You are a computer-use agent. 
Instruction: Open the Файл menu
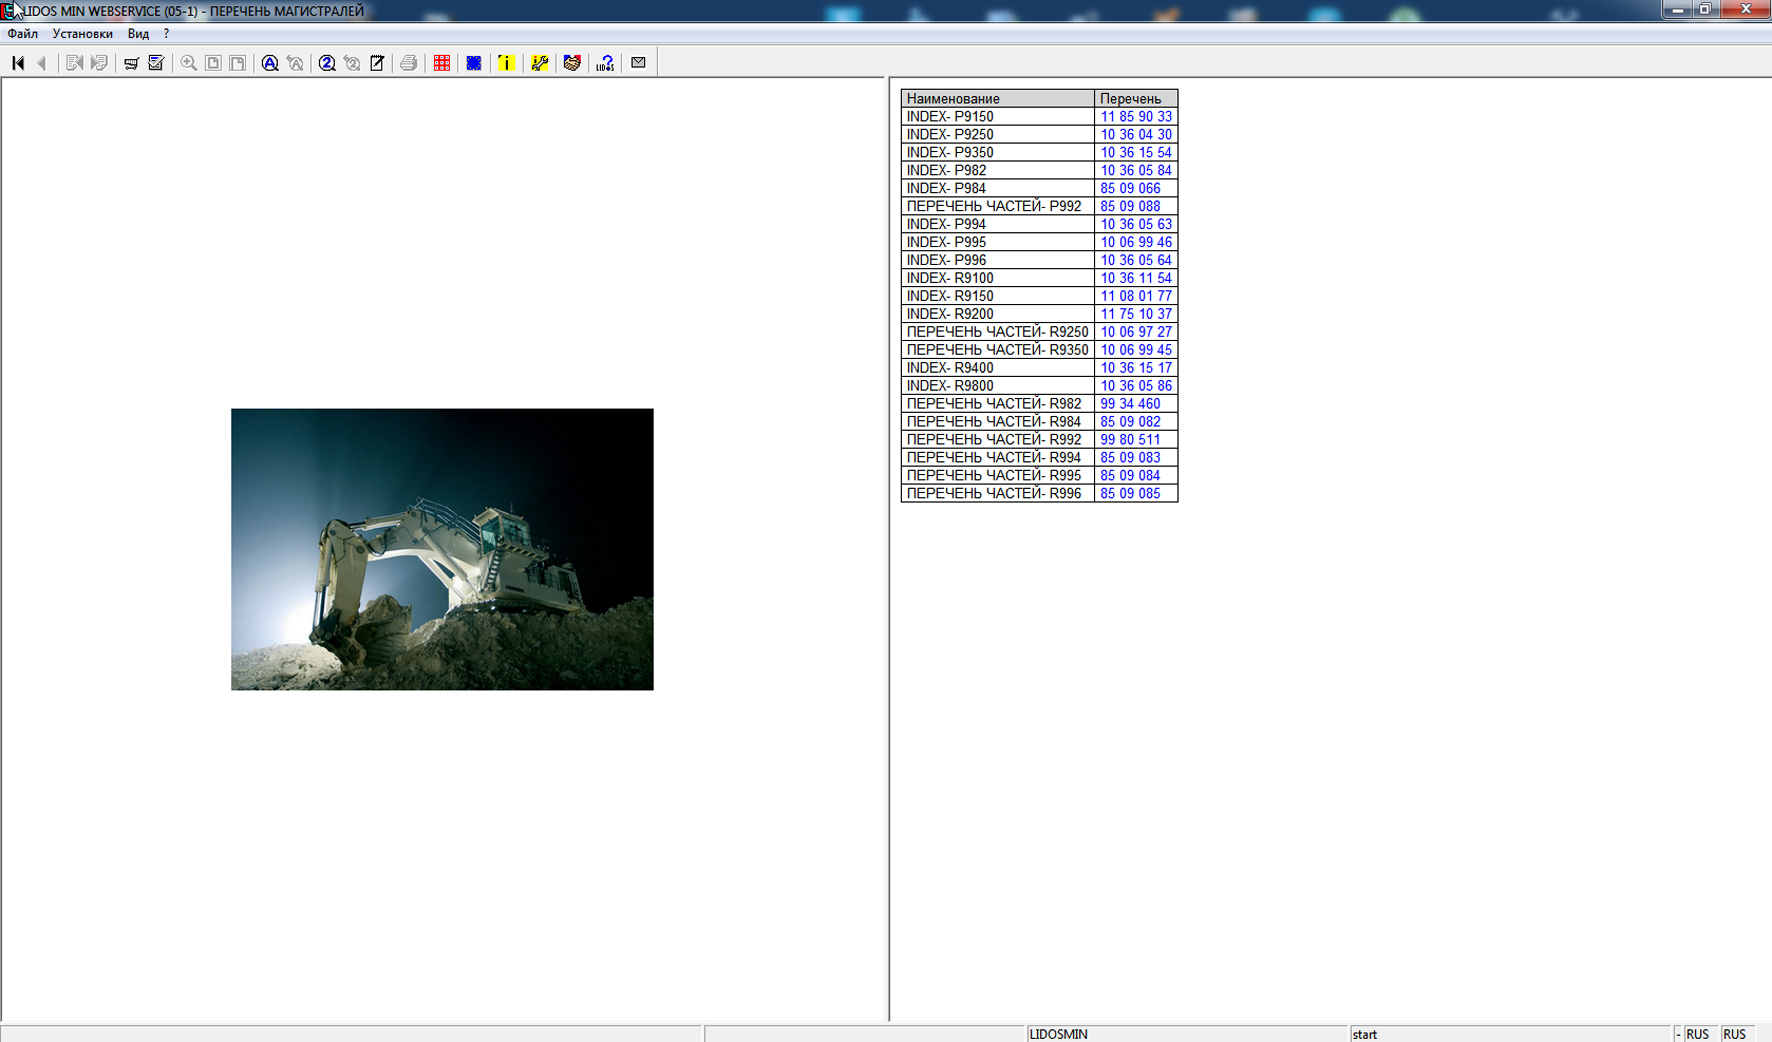(x=23, y=34)
